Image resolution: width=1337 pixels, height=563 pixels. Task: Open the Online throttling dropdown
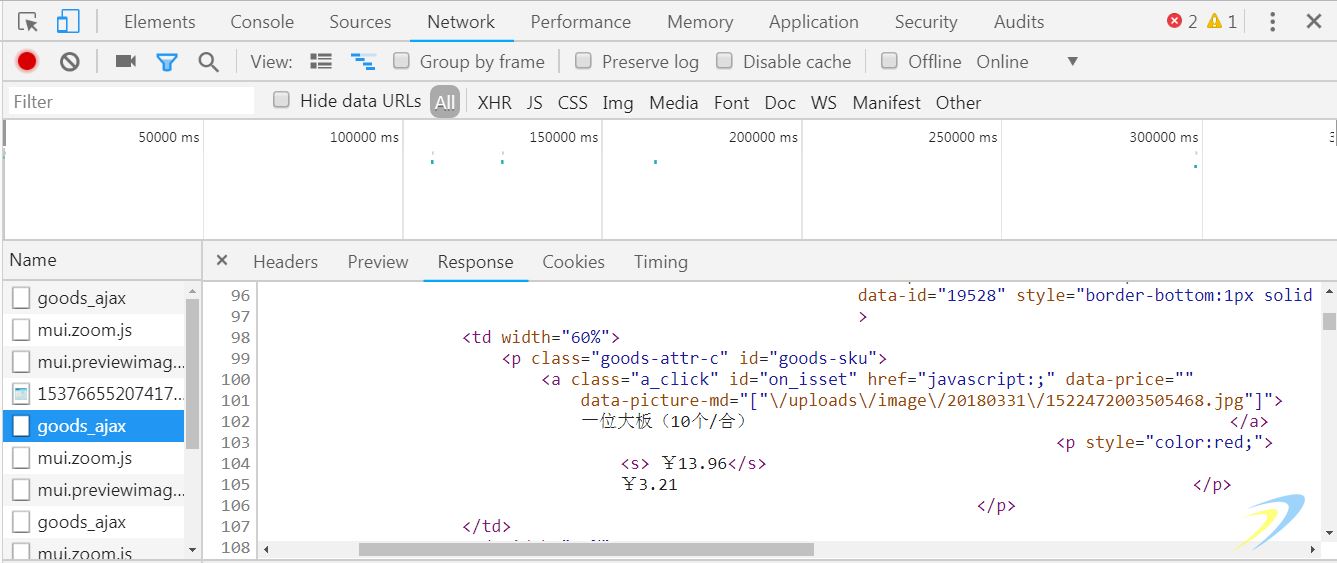[x=1072, y=62]
